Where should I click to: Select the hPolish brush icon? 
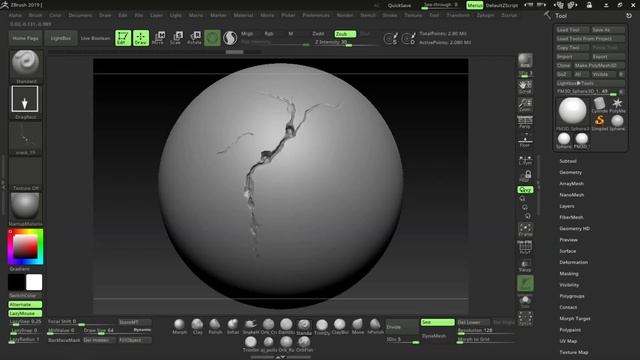tap(375, 327)
